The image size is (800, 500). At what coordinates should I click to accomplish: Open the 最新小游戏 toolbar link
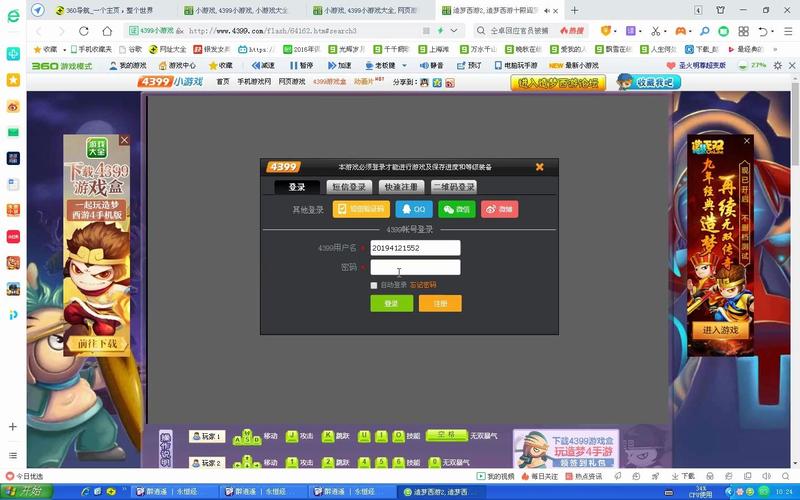[x=573, y=65]
